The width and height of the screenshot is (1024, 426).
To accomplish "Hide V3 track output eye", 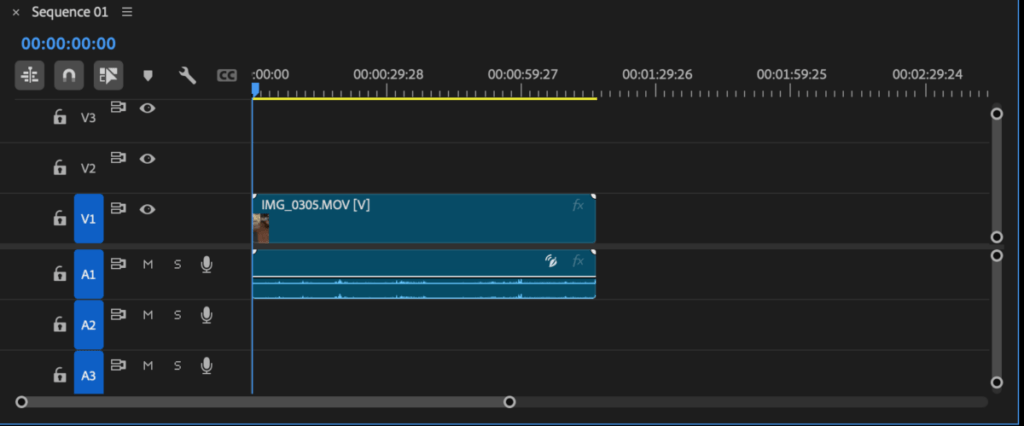I will point(147,107).
